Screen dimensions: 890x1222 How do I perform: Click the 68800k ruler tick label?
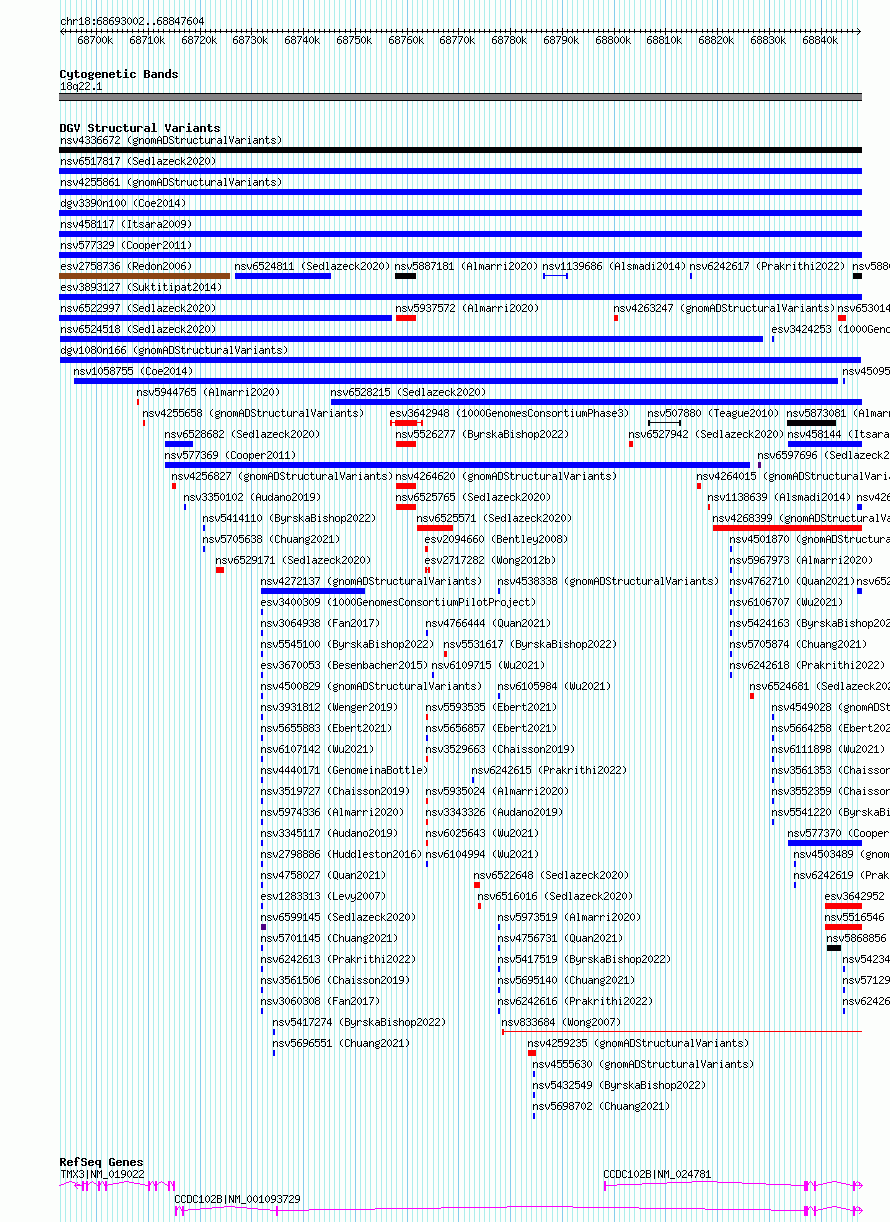click(613, 41)
